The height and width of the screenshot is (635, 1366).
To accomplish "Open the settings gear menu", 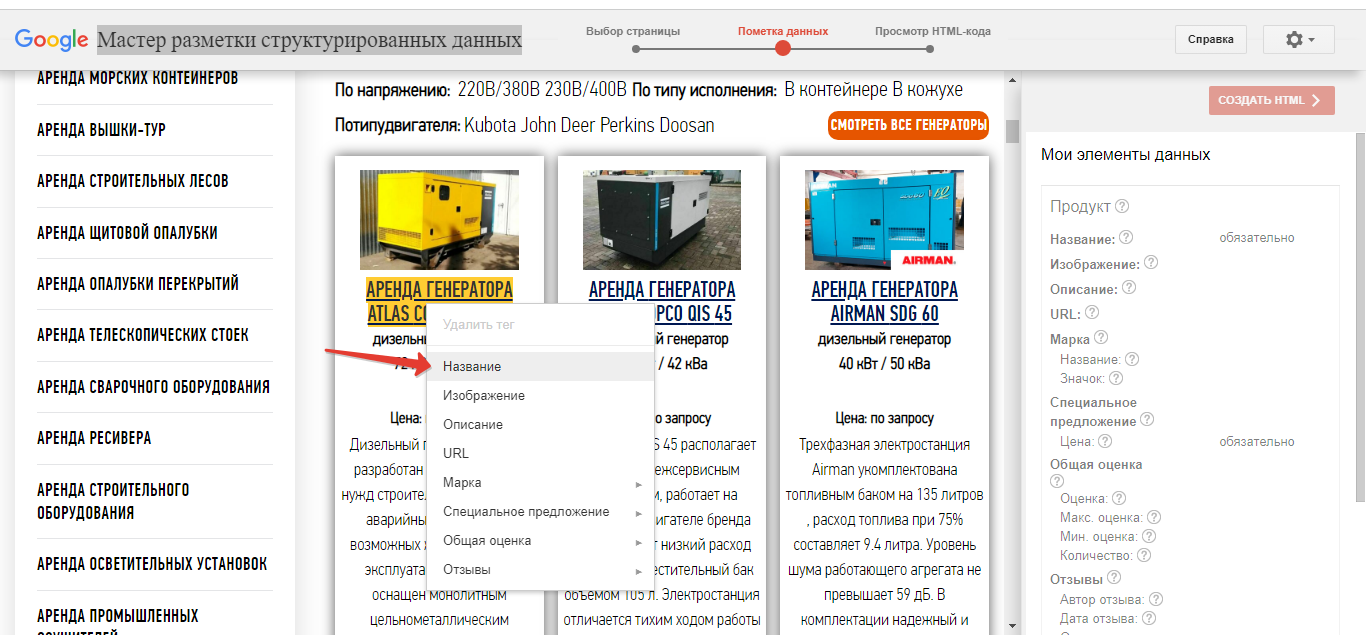I will [1299, 40].
